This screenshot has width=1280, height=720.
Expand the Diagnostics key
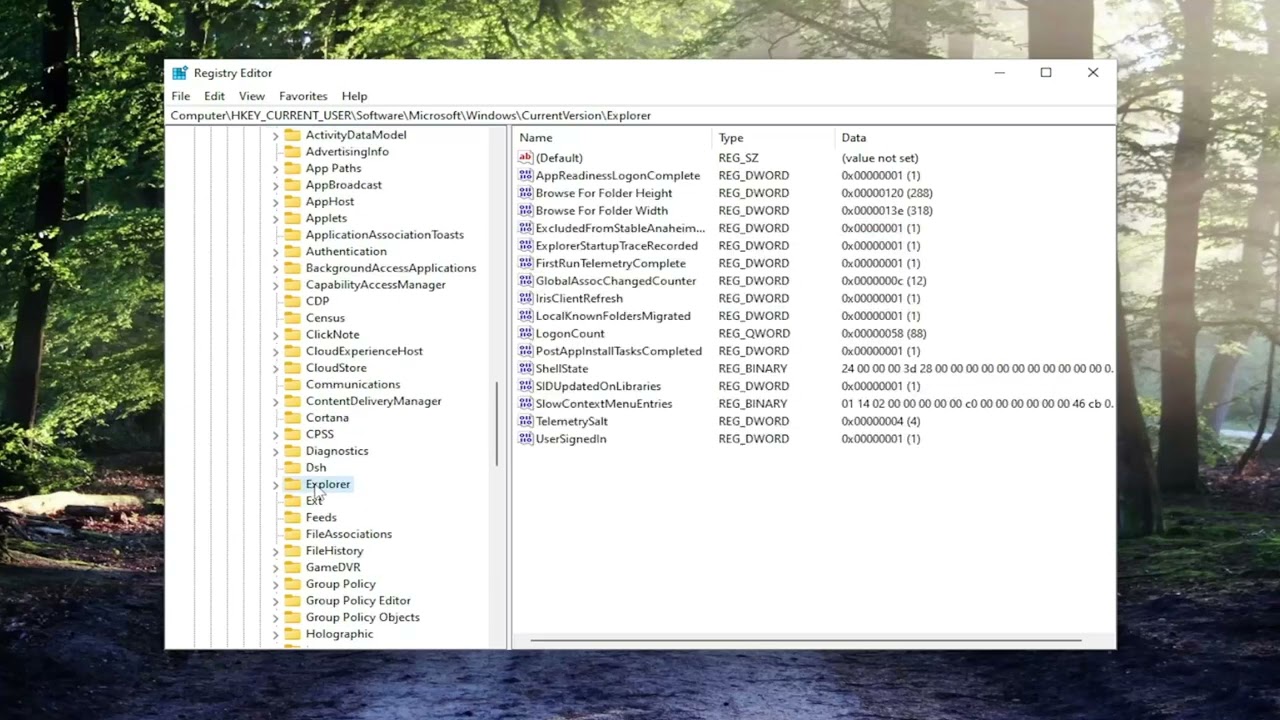click(x=275, y=451)
